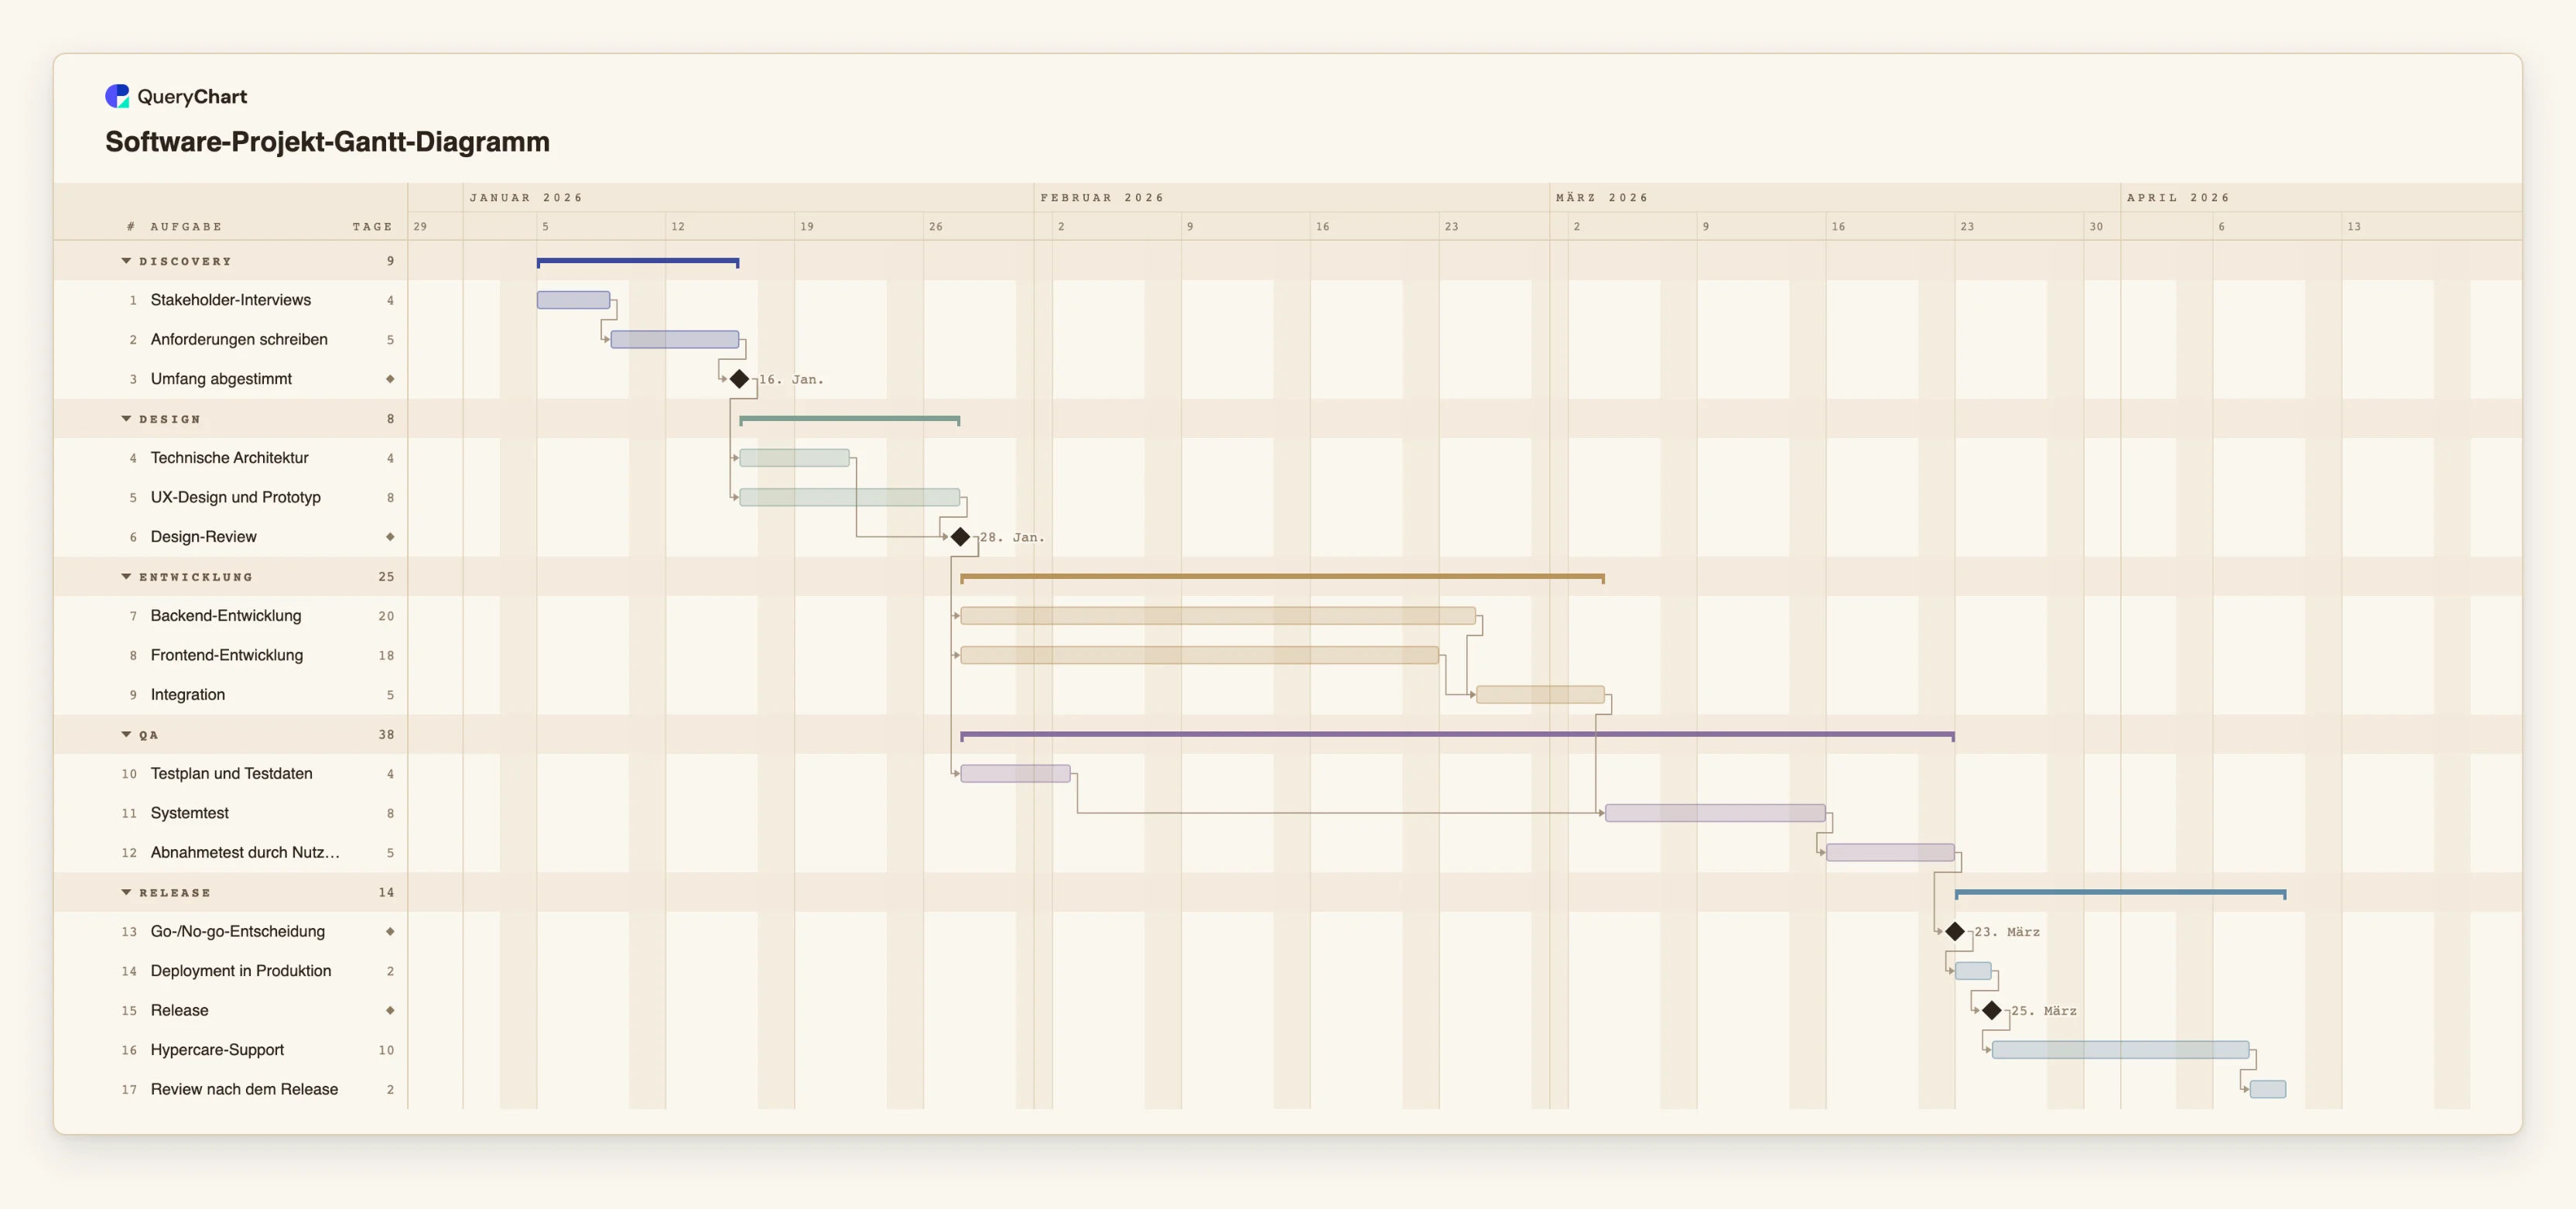Click the 'AUFGABE' column header
This screenshot has height=1209, width=2576.
(x=186, y=227)
